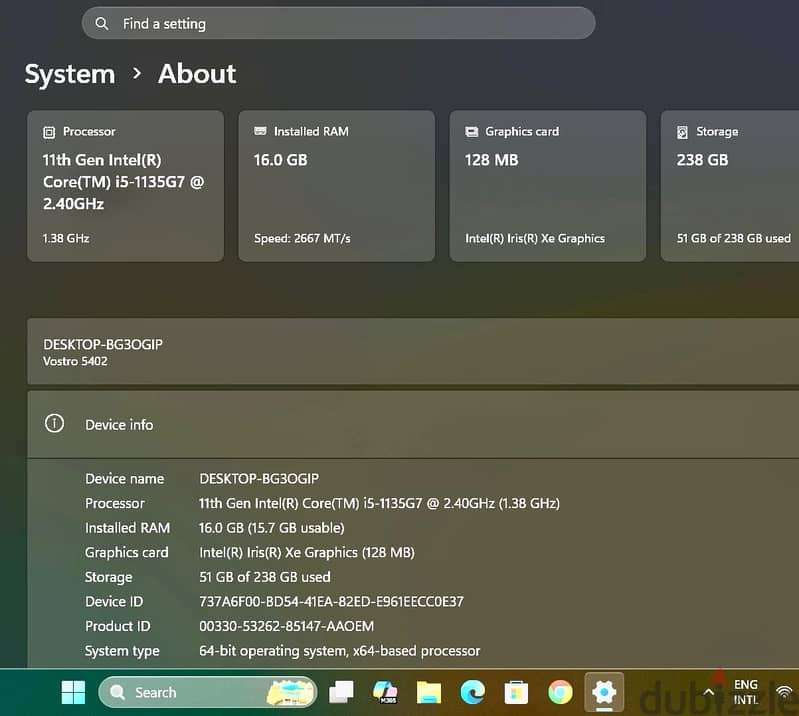Click the Device ID value 737A6F00-BD54

[331, 602]
